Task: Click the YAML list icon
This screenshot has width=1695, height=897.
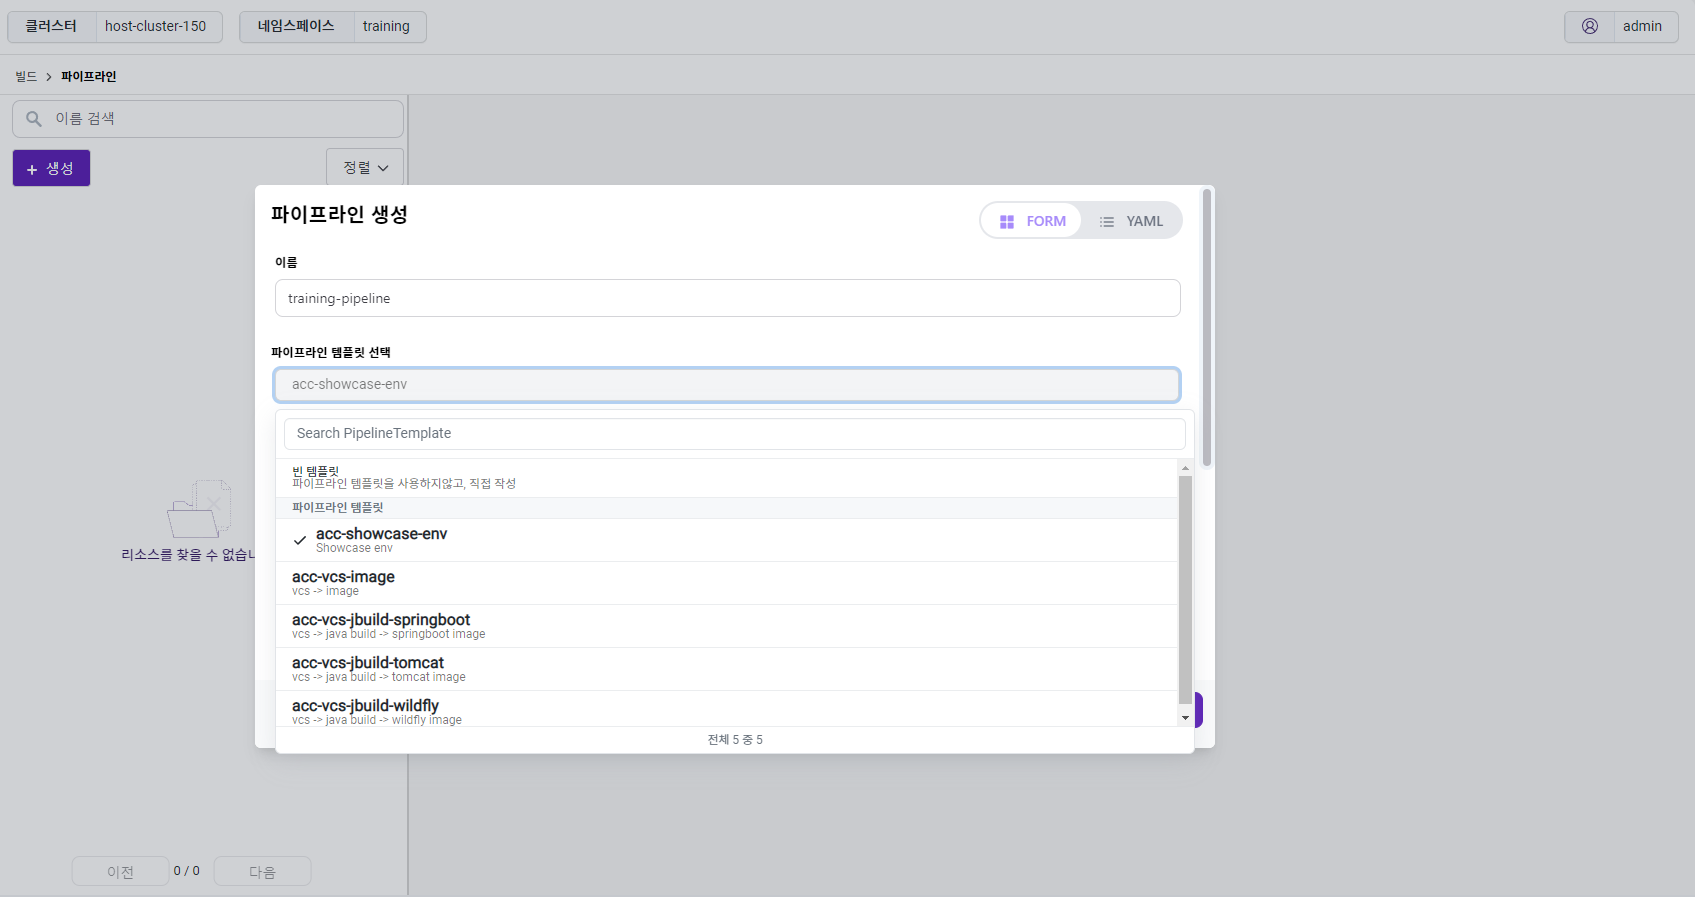Action: (x=1107, y=222)
